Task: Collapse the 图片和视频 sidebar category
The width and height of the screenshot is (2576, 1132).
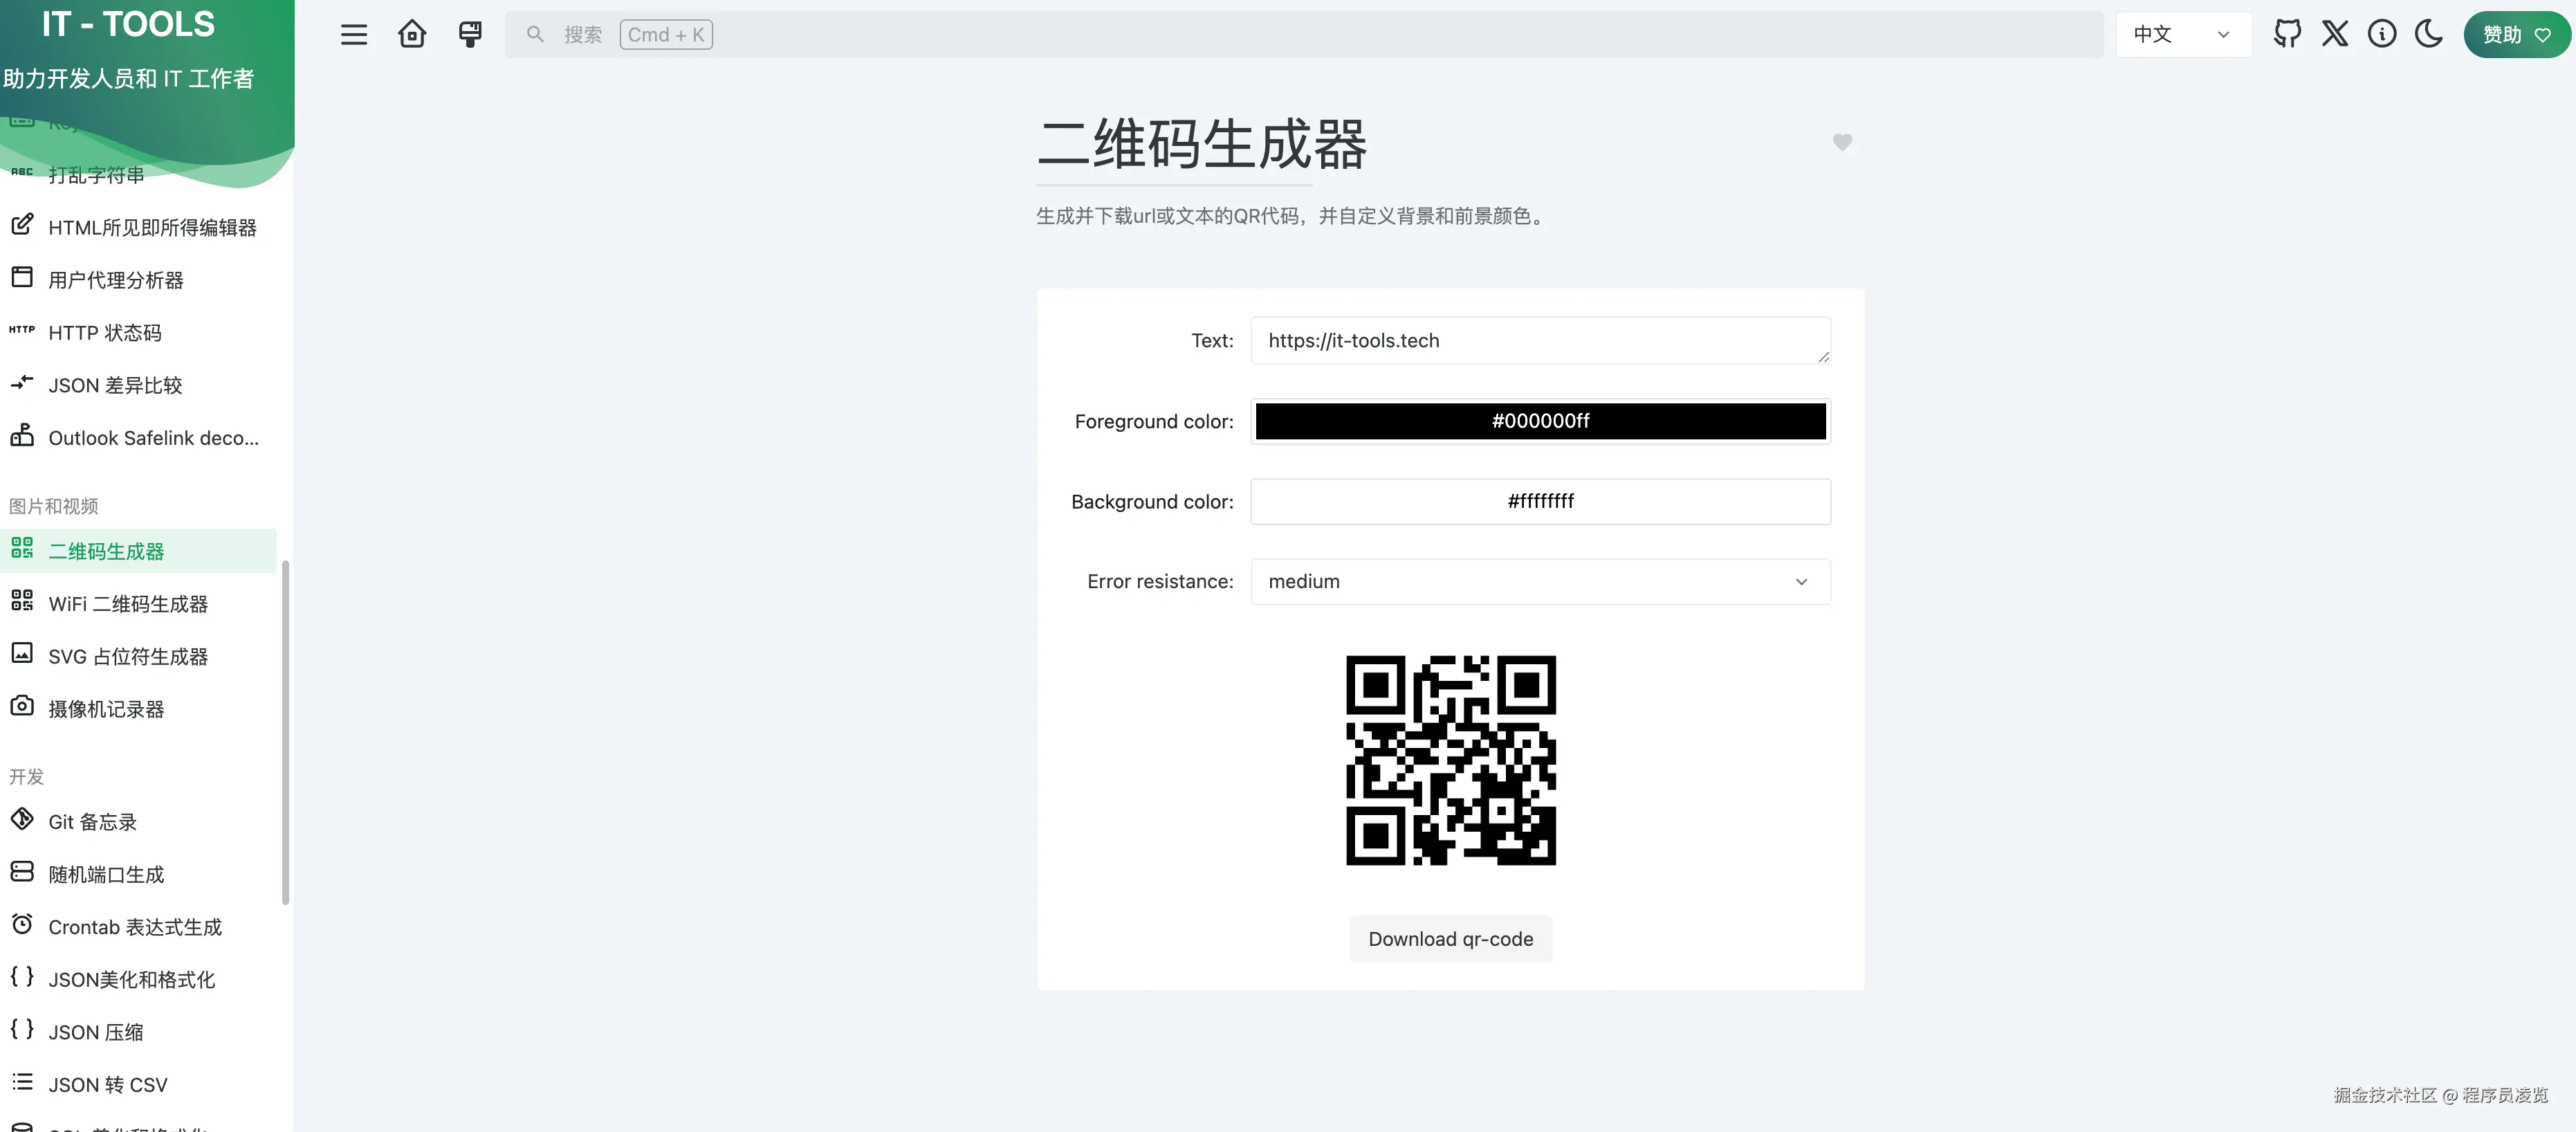Action: point(54,506)
